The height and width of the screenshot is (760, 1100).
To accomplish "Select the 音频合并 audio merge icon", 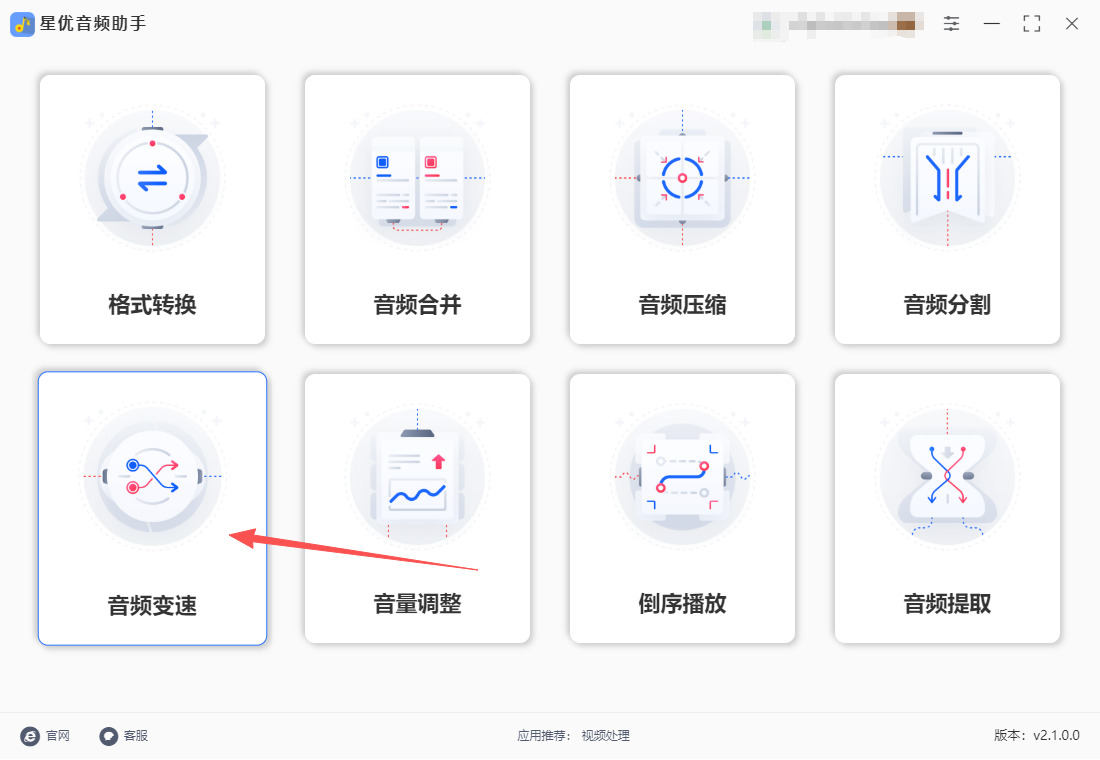I will coord(417,178).
